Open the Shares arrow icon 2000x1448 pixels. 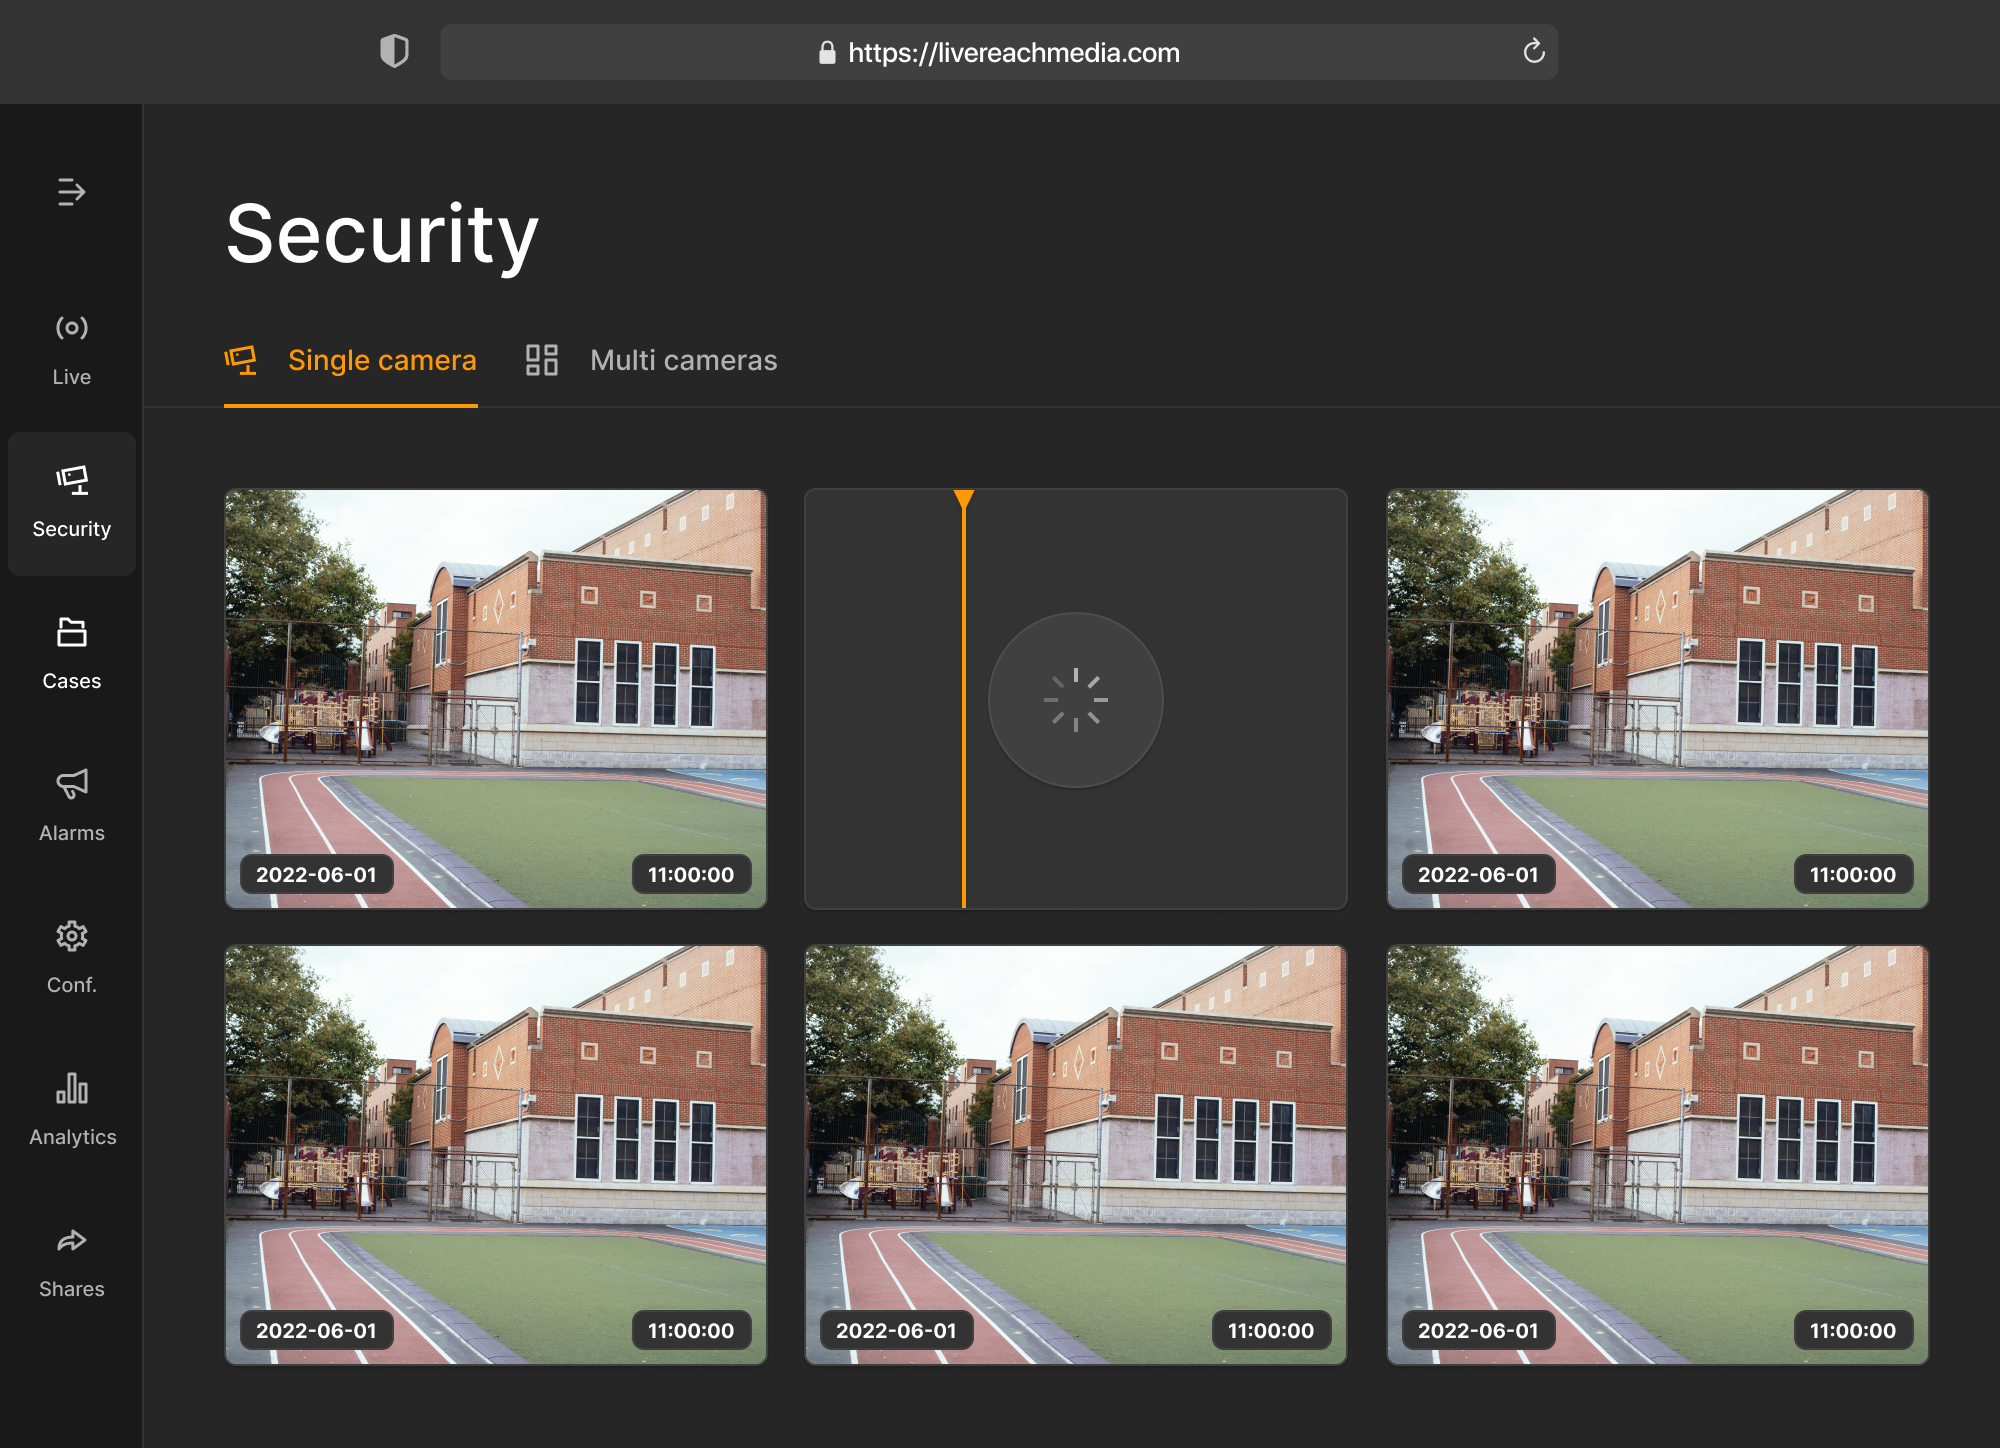click(71, 1241)
